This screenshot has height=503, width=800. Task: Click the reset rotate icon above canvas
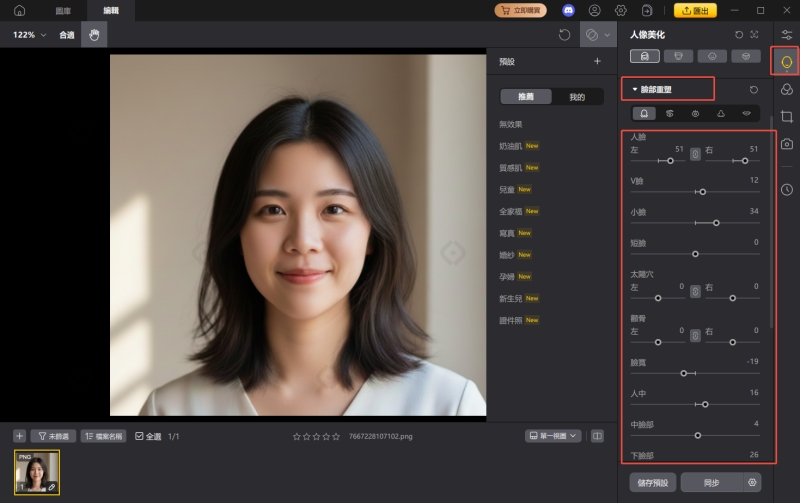tap(564, 35)
